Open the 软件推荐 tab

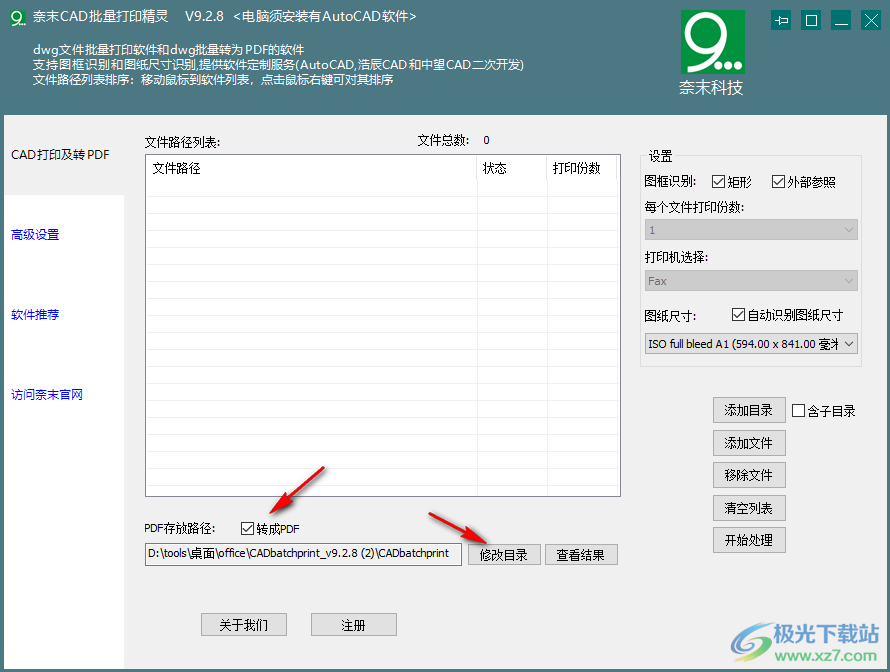click(35, 314)
